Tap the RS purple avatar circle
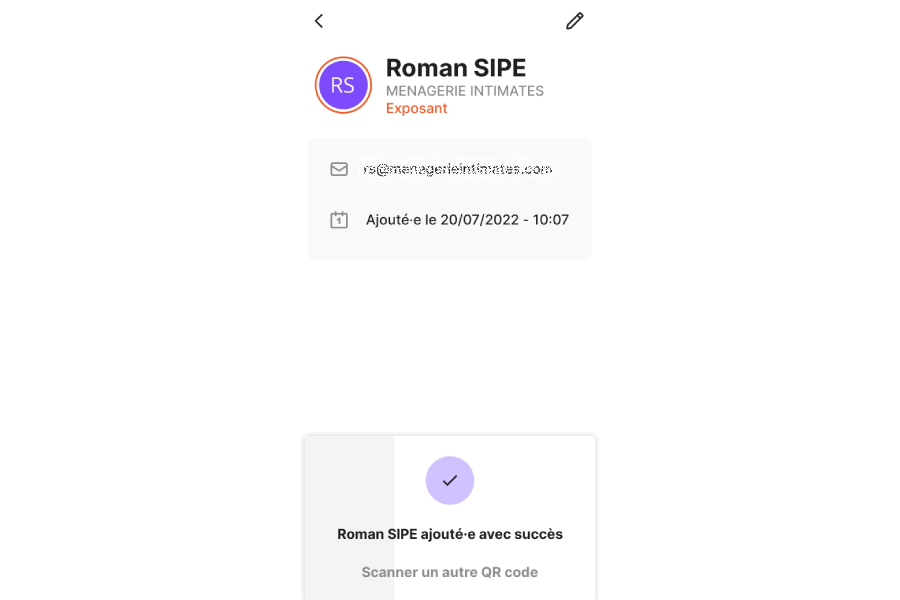The image size is (900, 600). pos(343,85)
